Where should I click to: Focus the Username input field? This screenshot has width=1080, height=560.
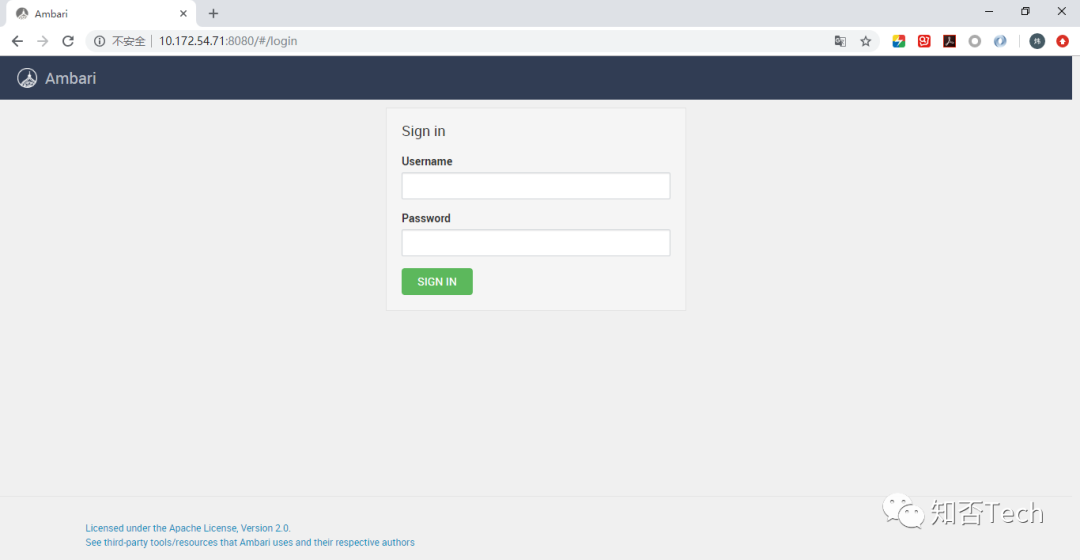click(535, 186)
